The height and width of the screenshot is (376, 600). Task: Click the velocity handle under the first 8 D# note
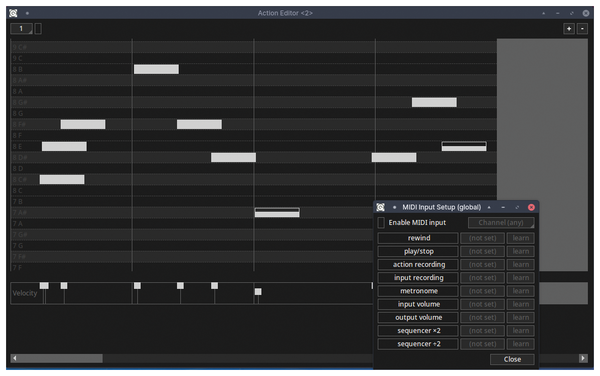coord(215,286)
